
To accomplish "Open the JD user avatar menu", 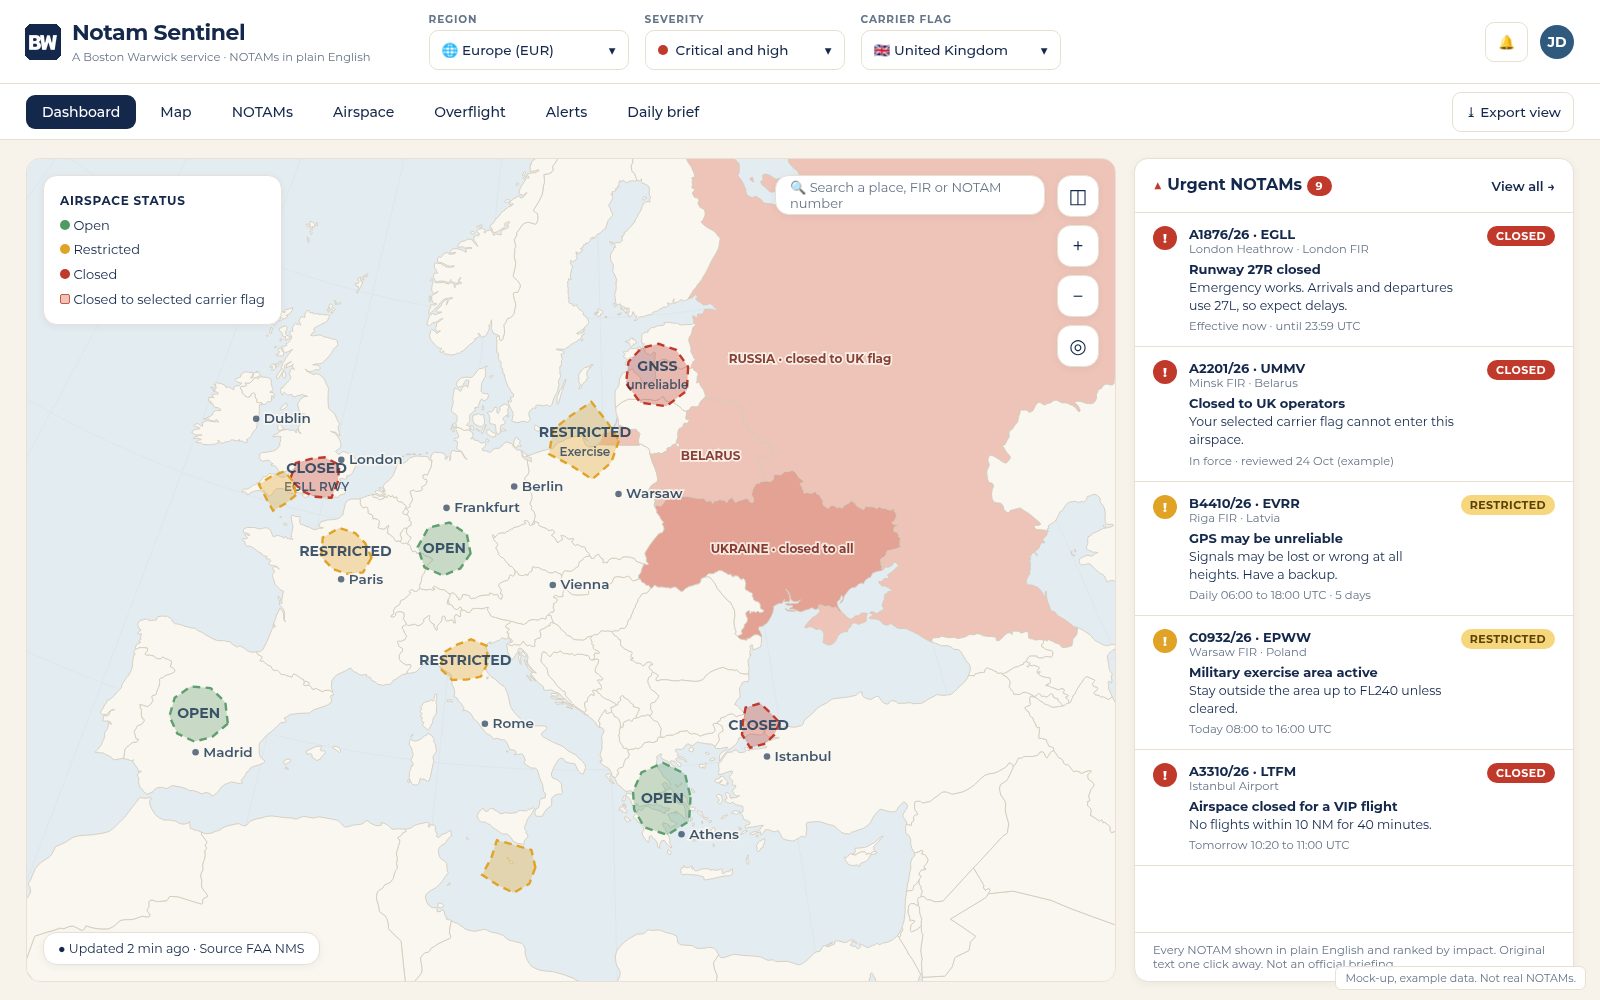I will pos(1556,42).
